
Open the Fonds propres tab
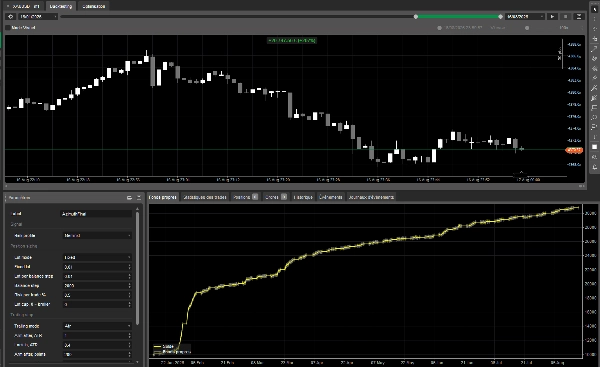click(x=163, y=197)
